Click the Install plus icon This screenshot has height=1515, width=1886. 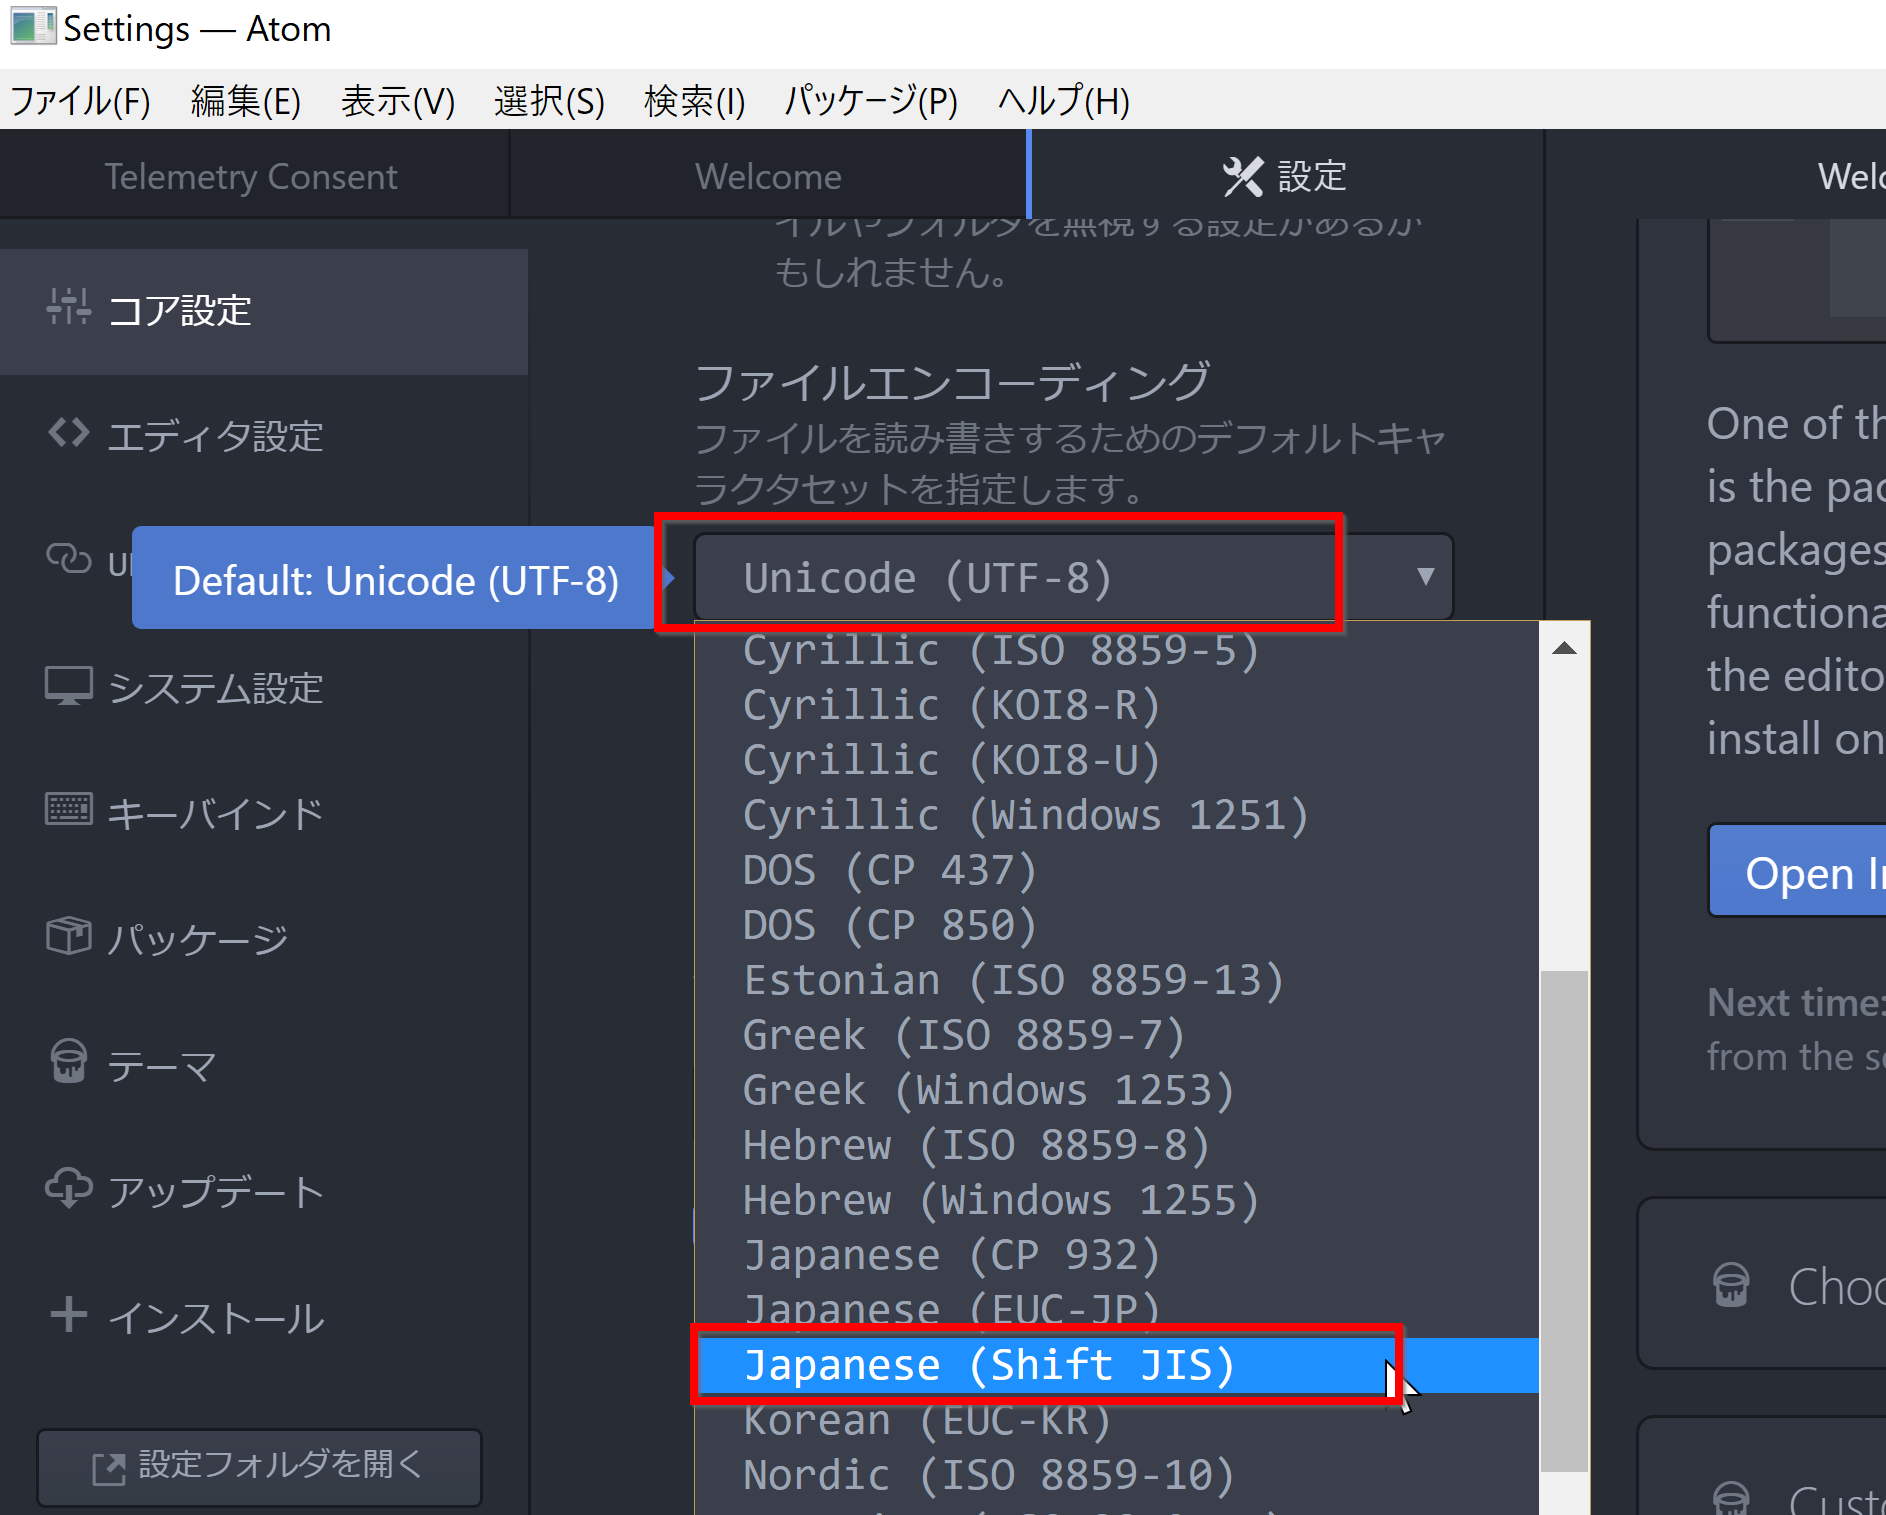[69, 1314]
